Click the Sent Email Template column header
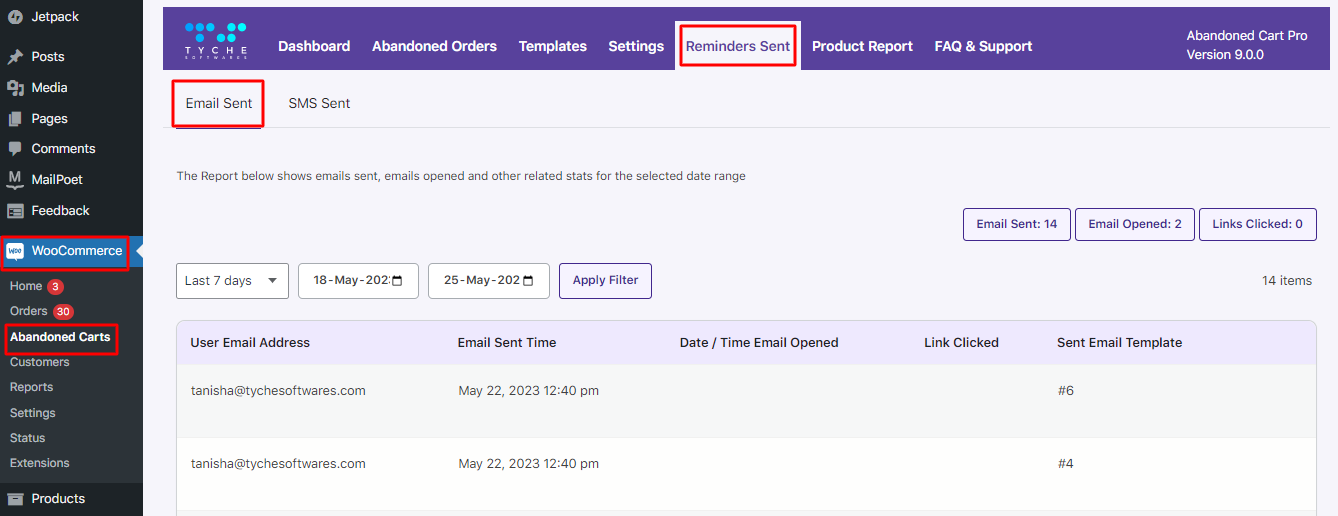This screenshot has height=516, width=1338. (1119, 342)
